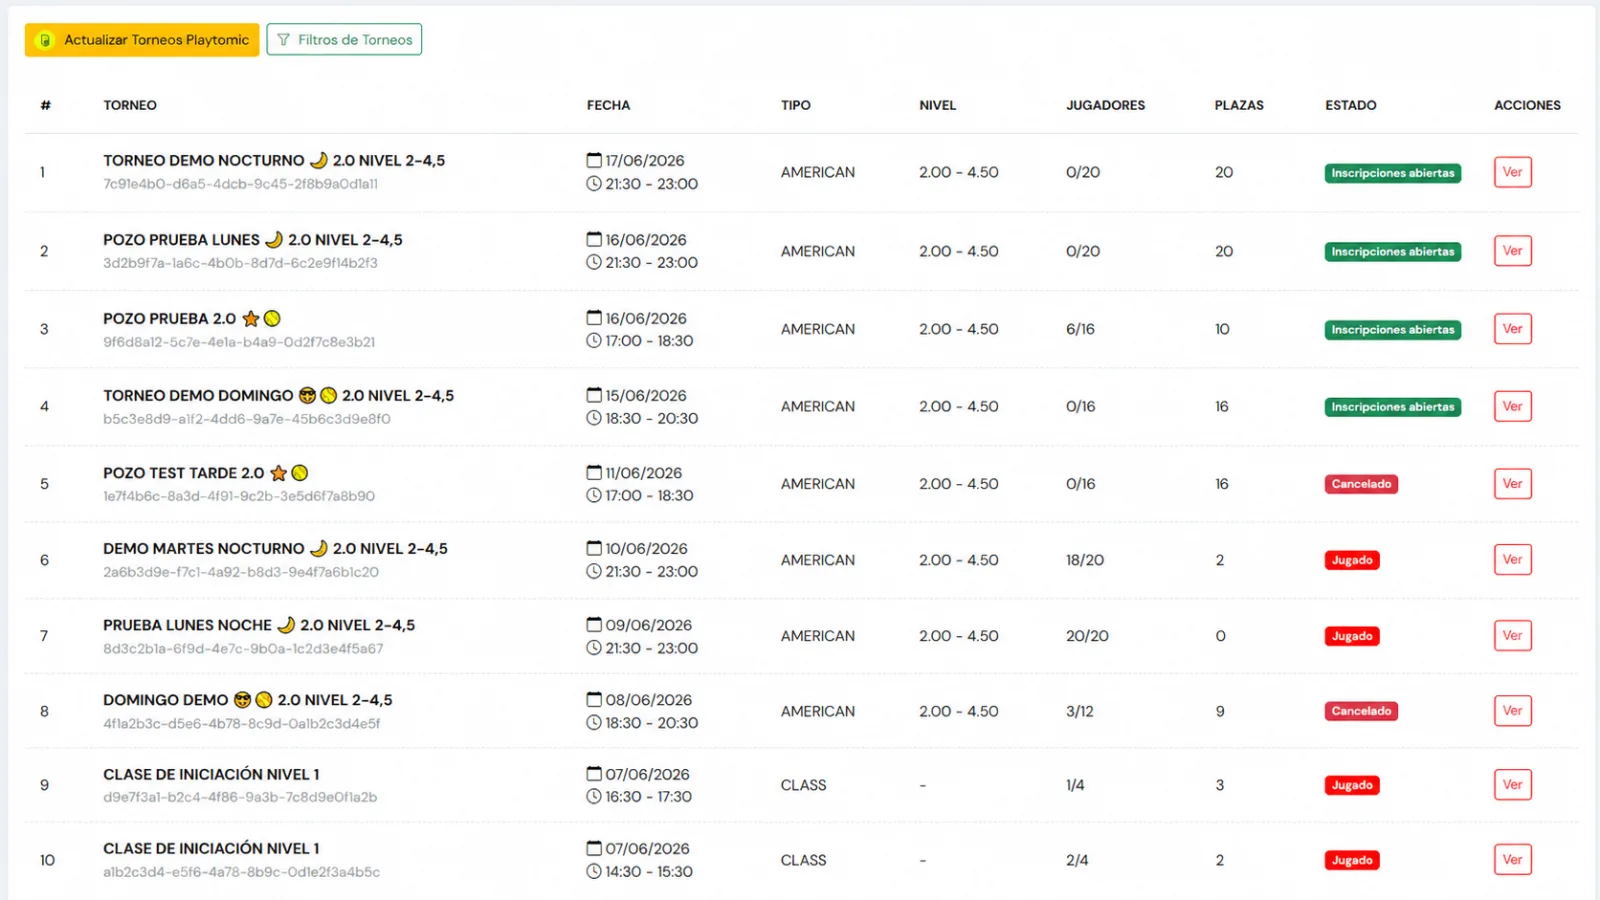Click moon emoji in PRUEBA LUNES NOCHE title

coord(286,625)
